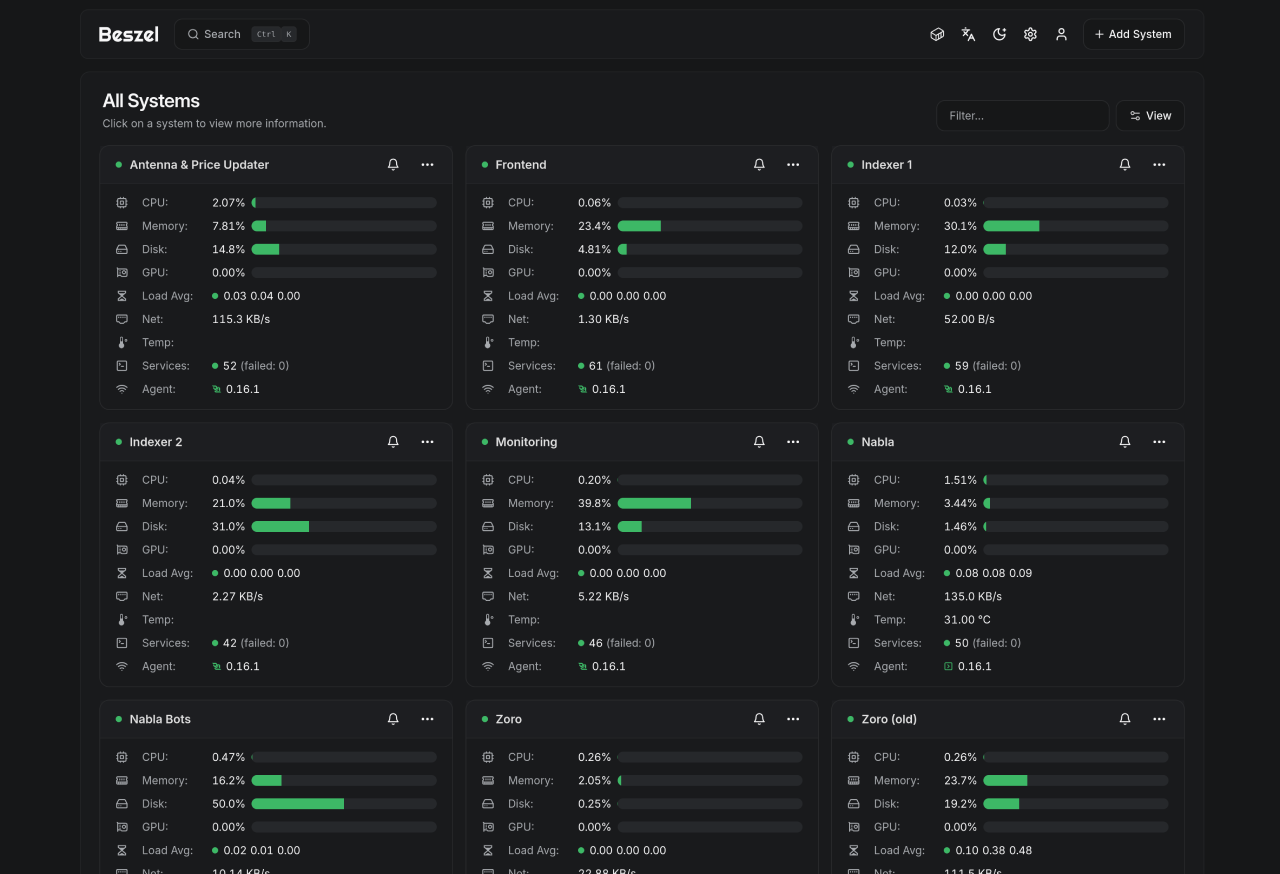Open the Beszel logo home link

click(x=128, y=34)
